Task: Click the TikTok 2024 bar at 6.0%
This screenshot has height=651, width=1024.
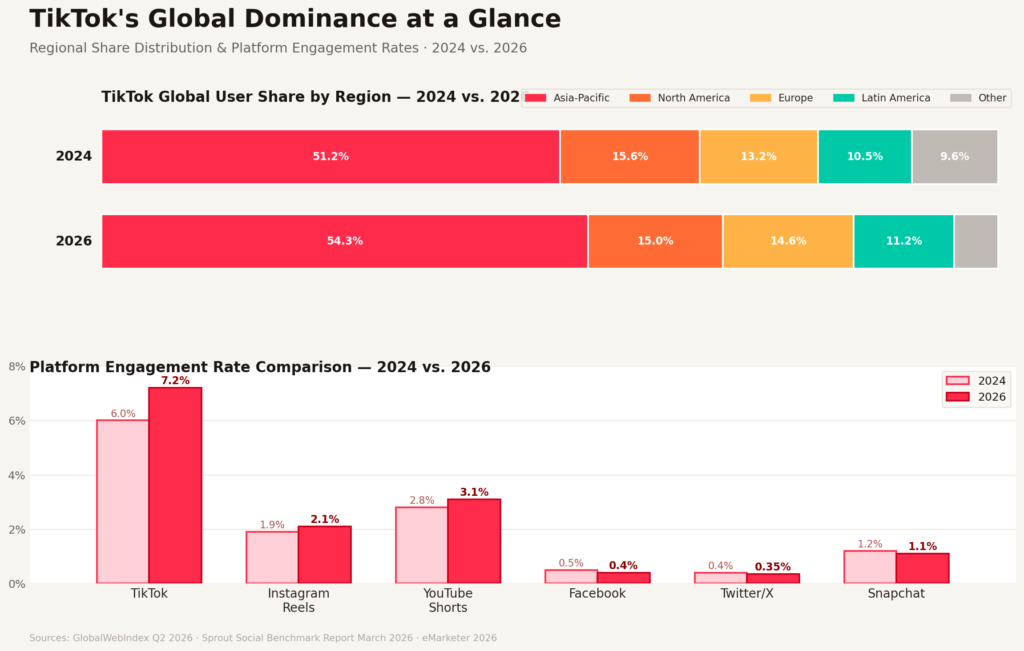Action: [123, 501]
